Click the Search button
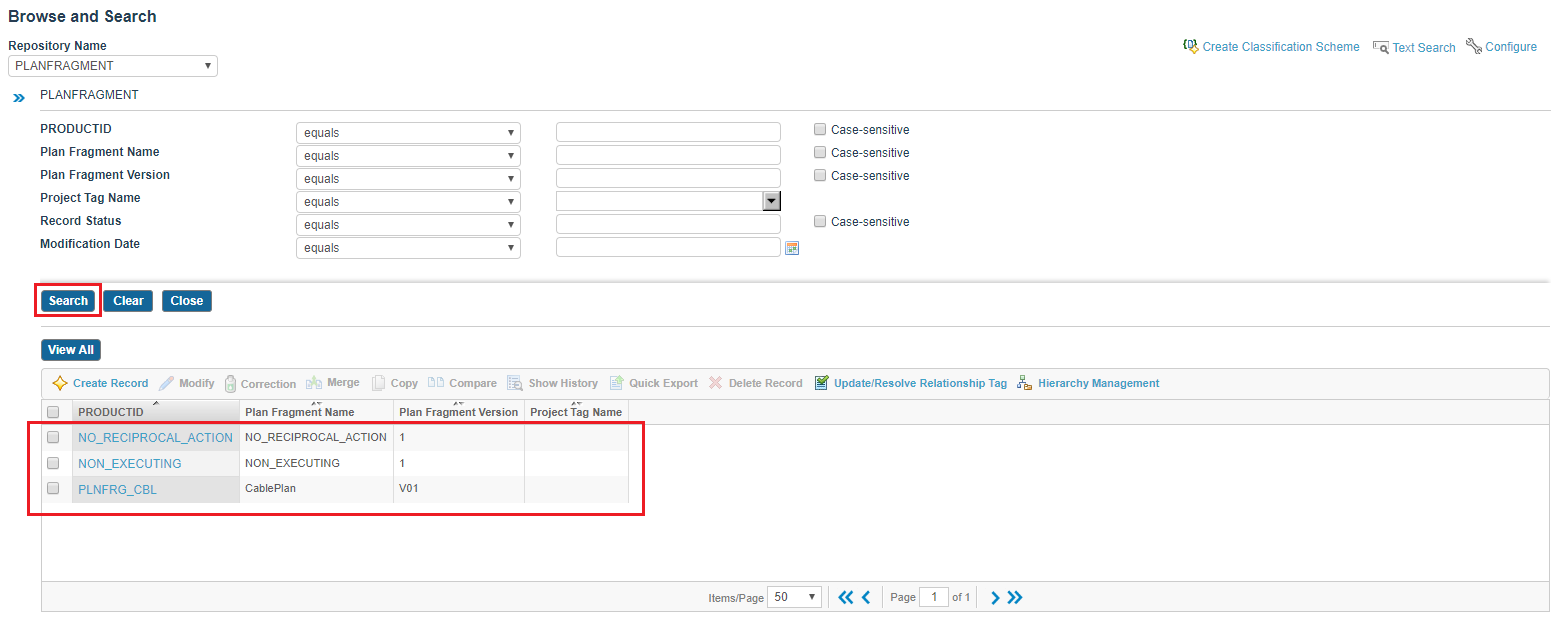This screenshot has width=1558, height=623. [x=69, y=301]
